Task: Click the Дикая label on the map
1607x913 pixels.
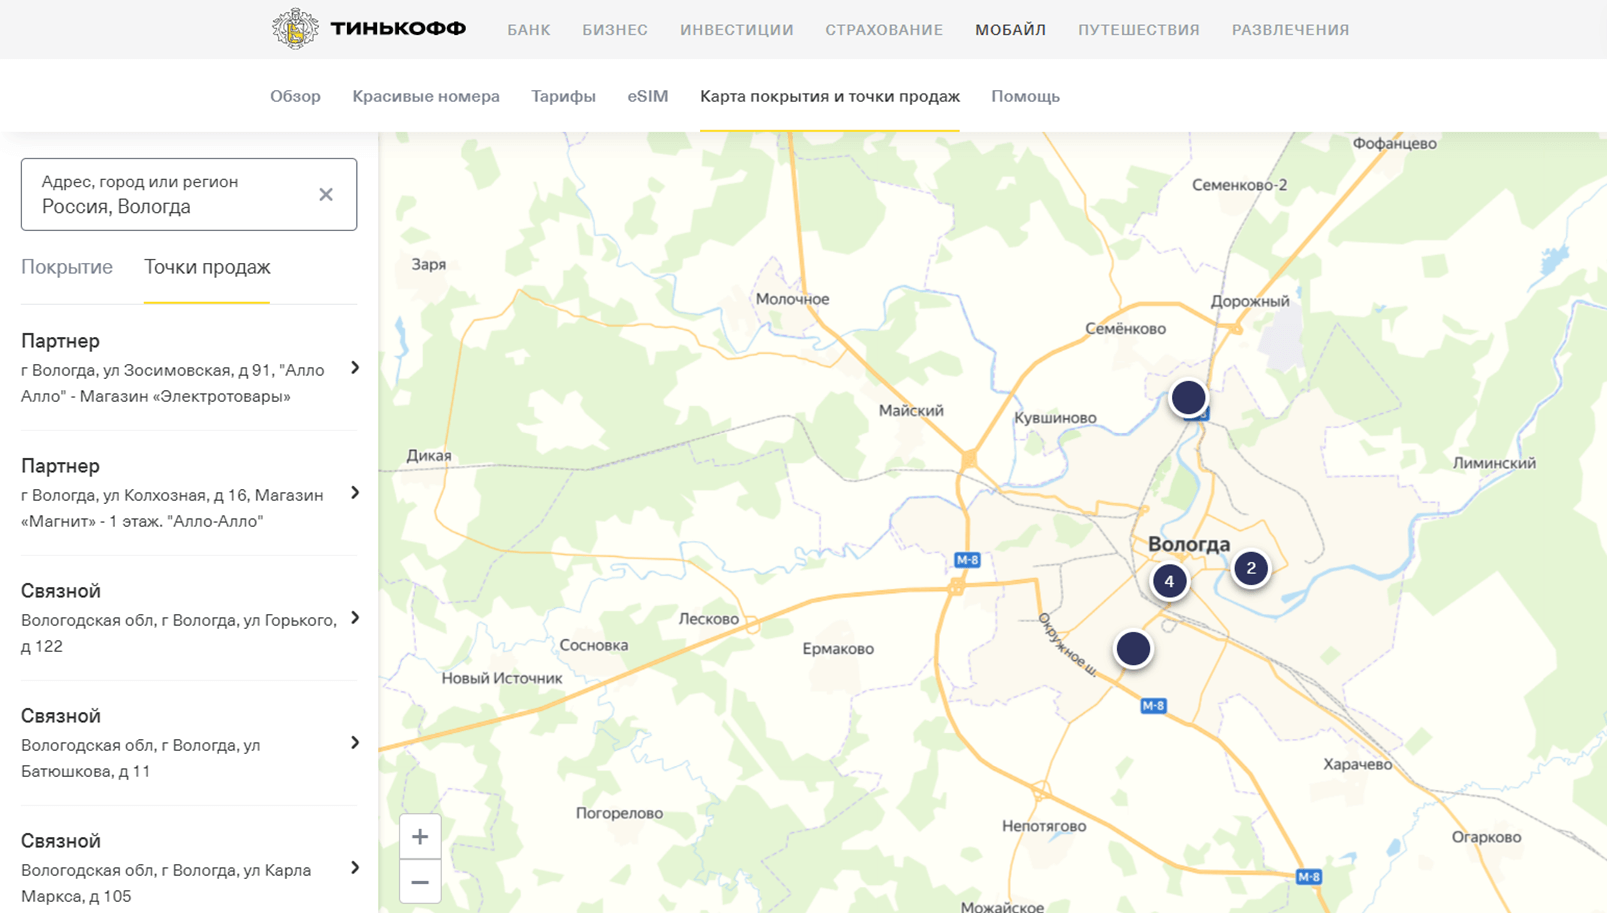Action: [429, 455]
